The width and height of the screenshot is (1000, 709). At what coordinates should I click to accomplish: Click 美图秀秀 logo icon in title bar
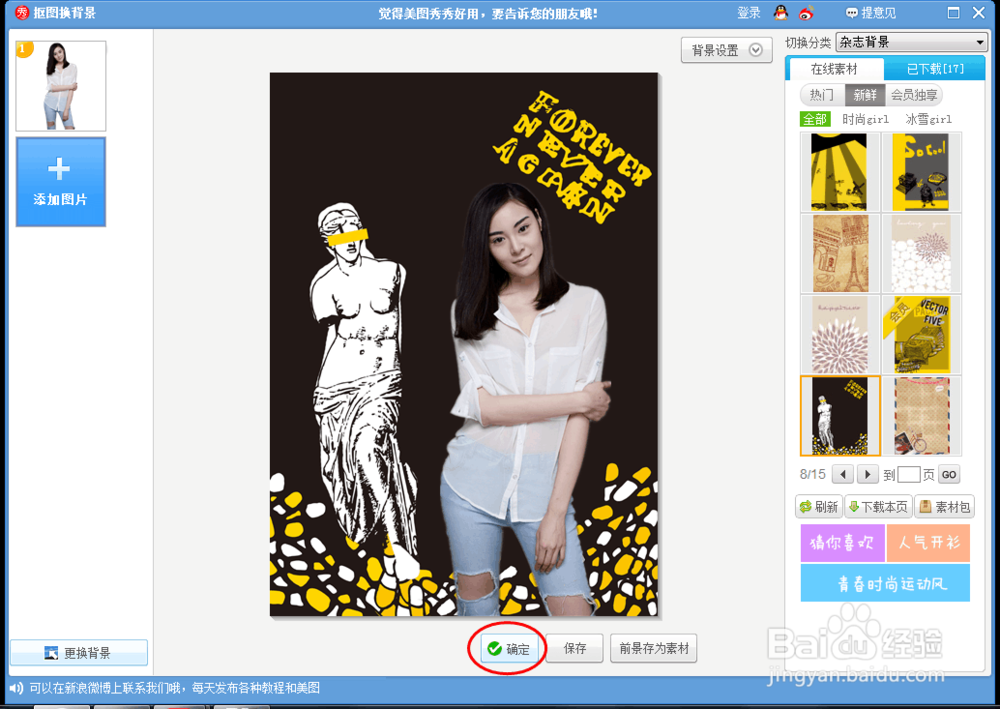click(x=22, y=13)
